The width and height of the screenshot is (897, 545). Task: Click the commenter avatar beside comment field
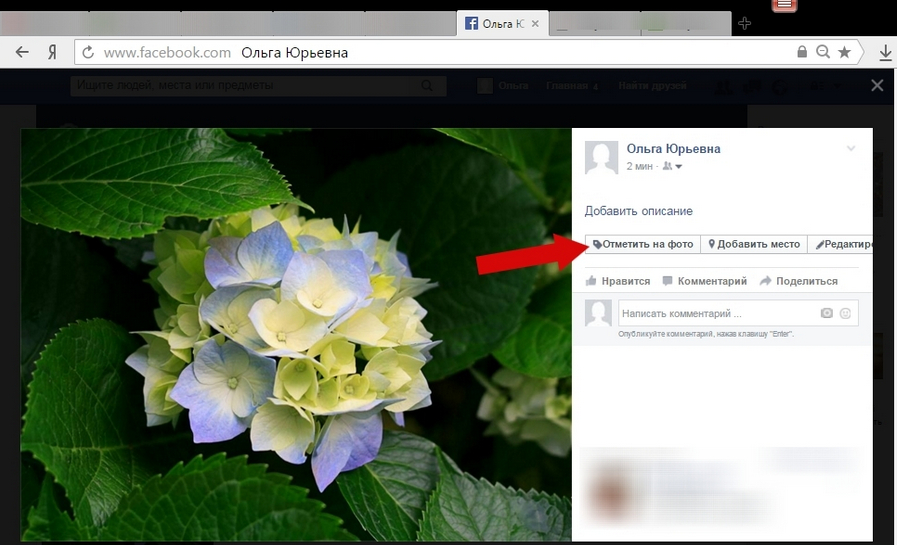(x=598, y=313)
